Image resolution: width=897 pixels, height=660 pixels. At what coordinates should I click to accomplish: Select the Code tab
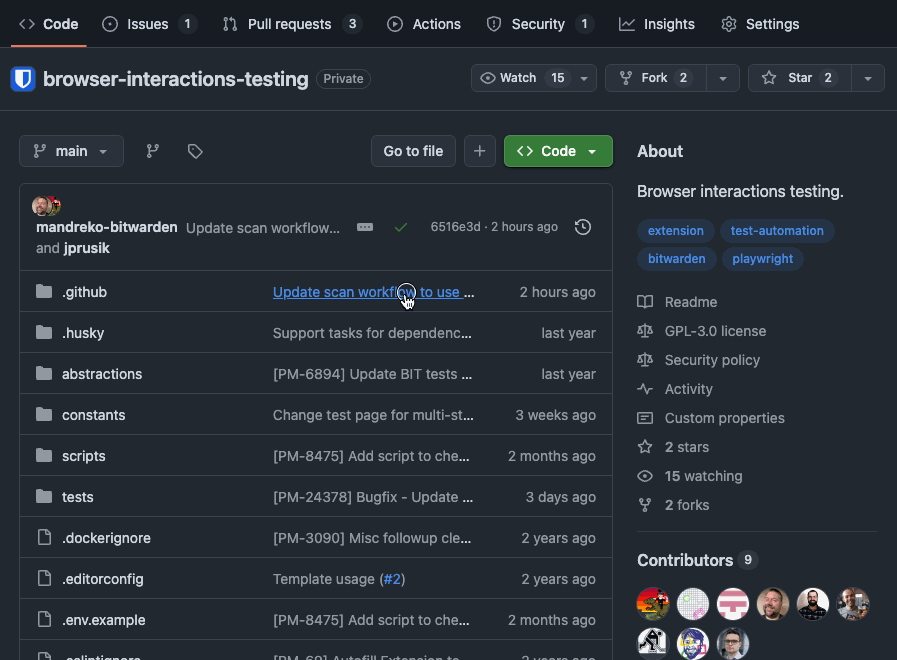click(49, 24)
